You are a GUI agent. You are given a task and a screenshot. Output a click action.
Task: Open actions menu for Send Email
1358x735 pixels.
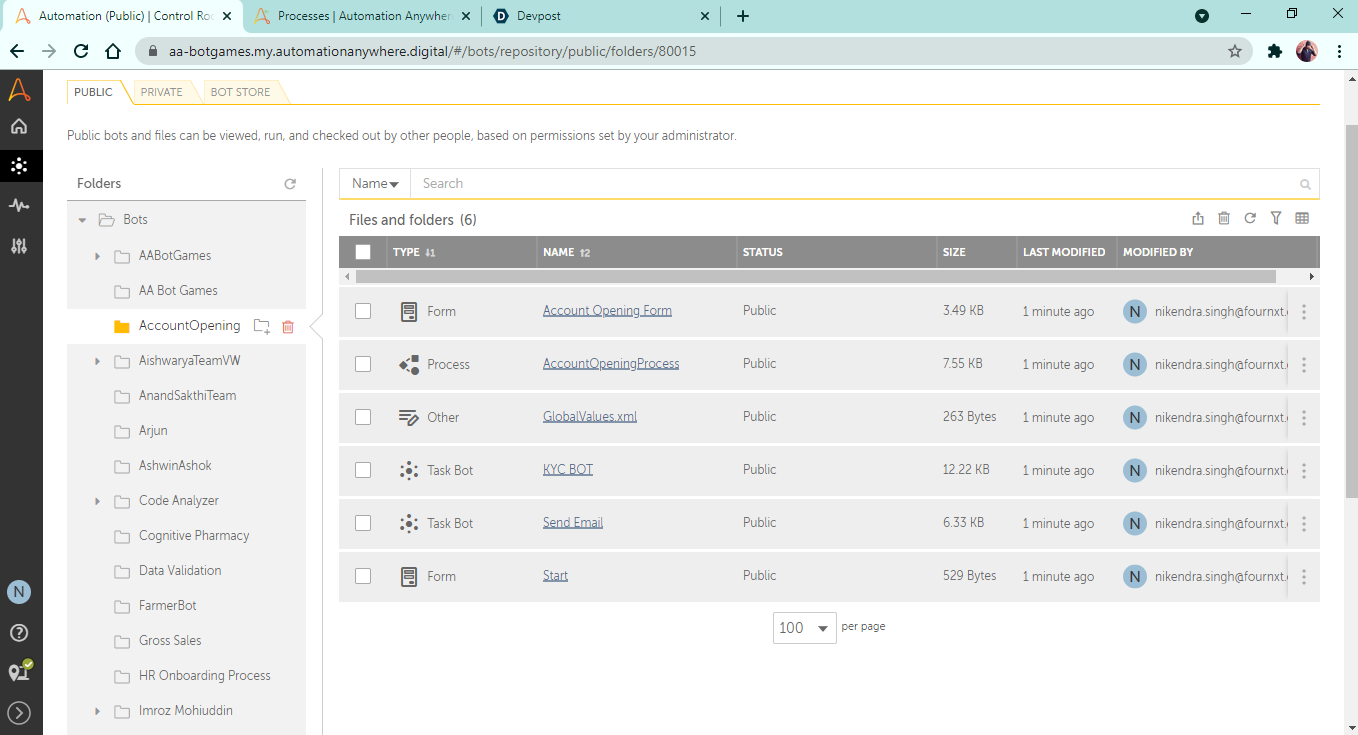pyautogui.click(x=1304, y=524)
